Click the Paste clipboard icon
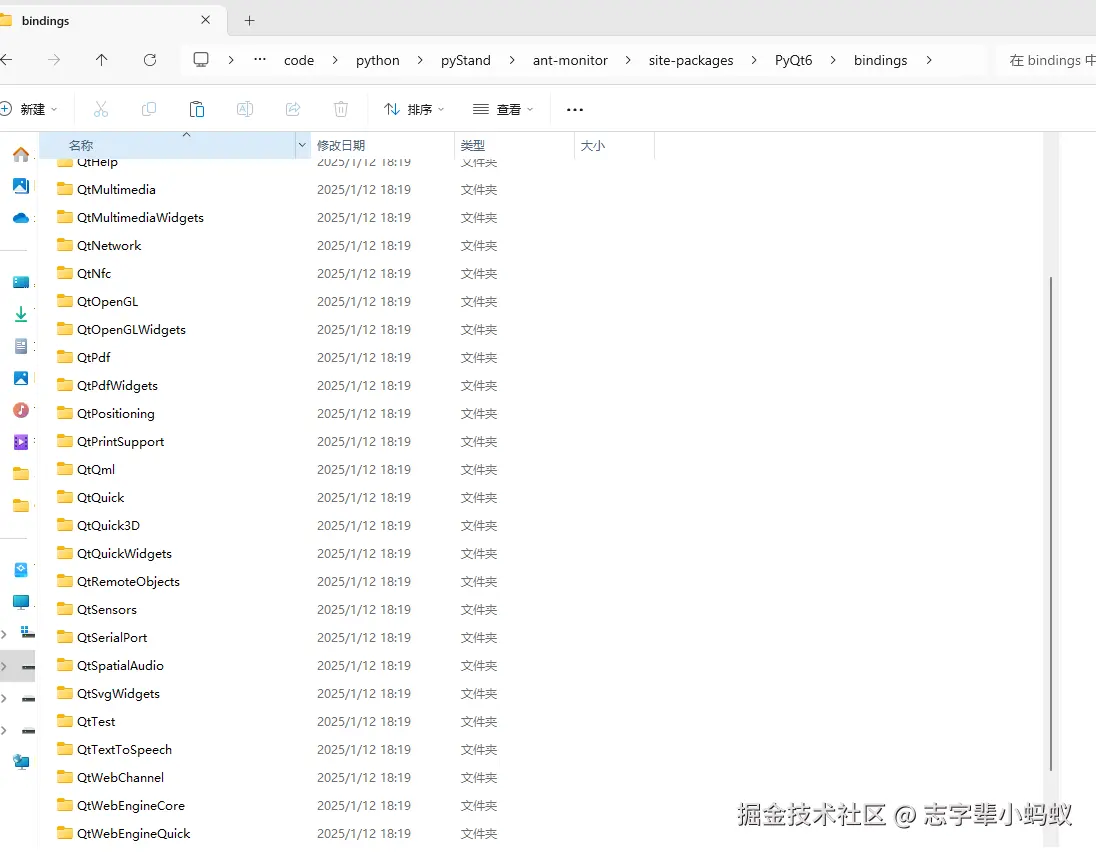The width and height of the screenshot is (1096, 852). tap(197, 109)
